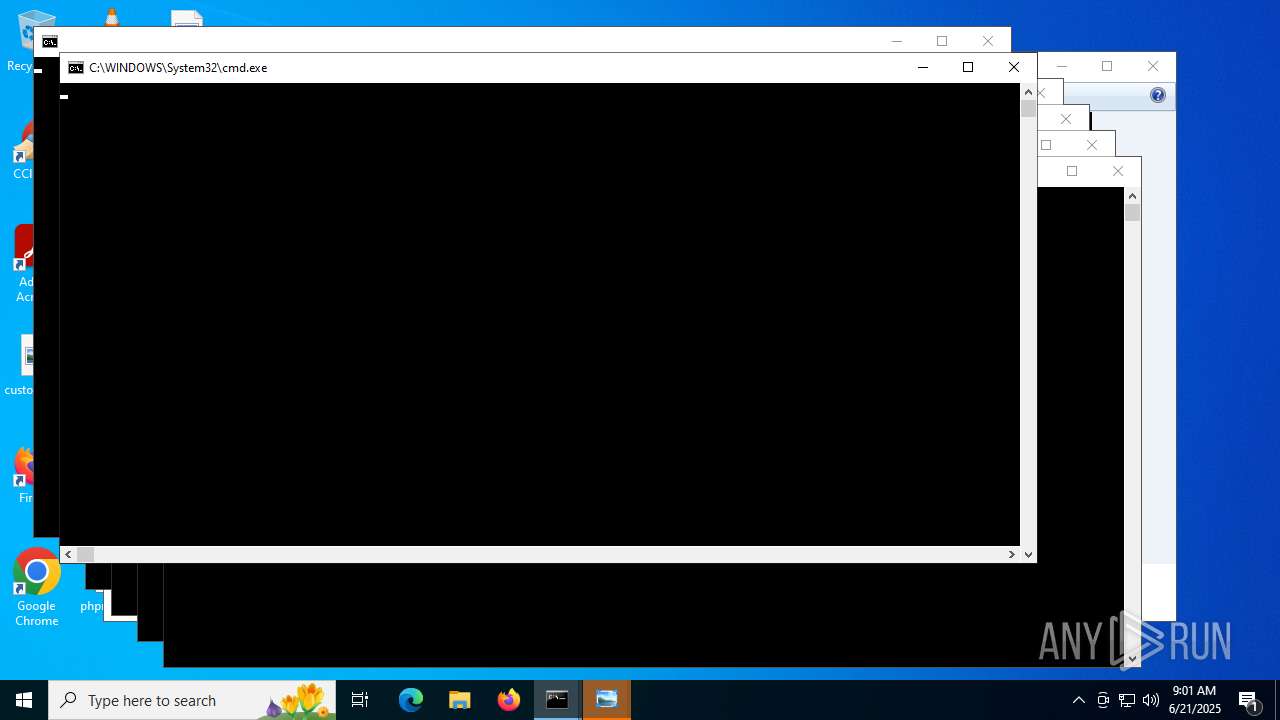Click the cmd.exe vertical scrollbar thumb
Image resolution: width=1280 pixels, height=720 pixels.
tap(1028, 108)
